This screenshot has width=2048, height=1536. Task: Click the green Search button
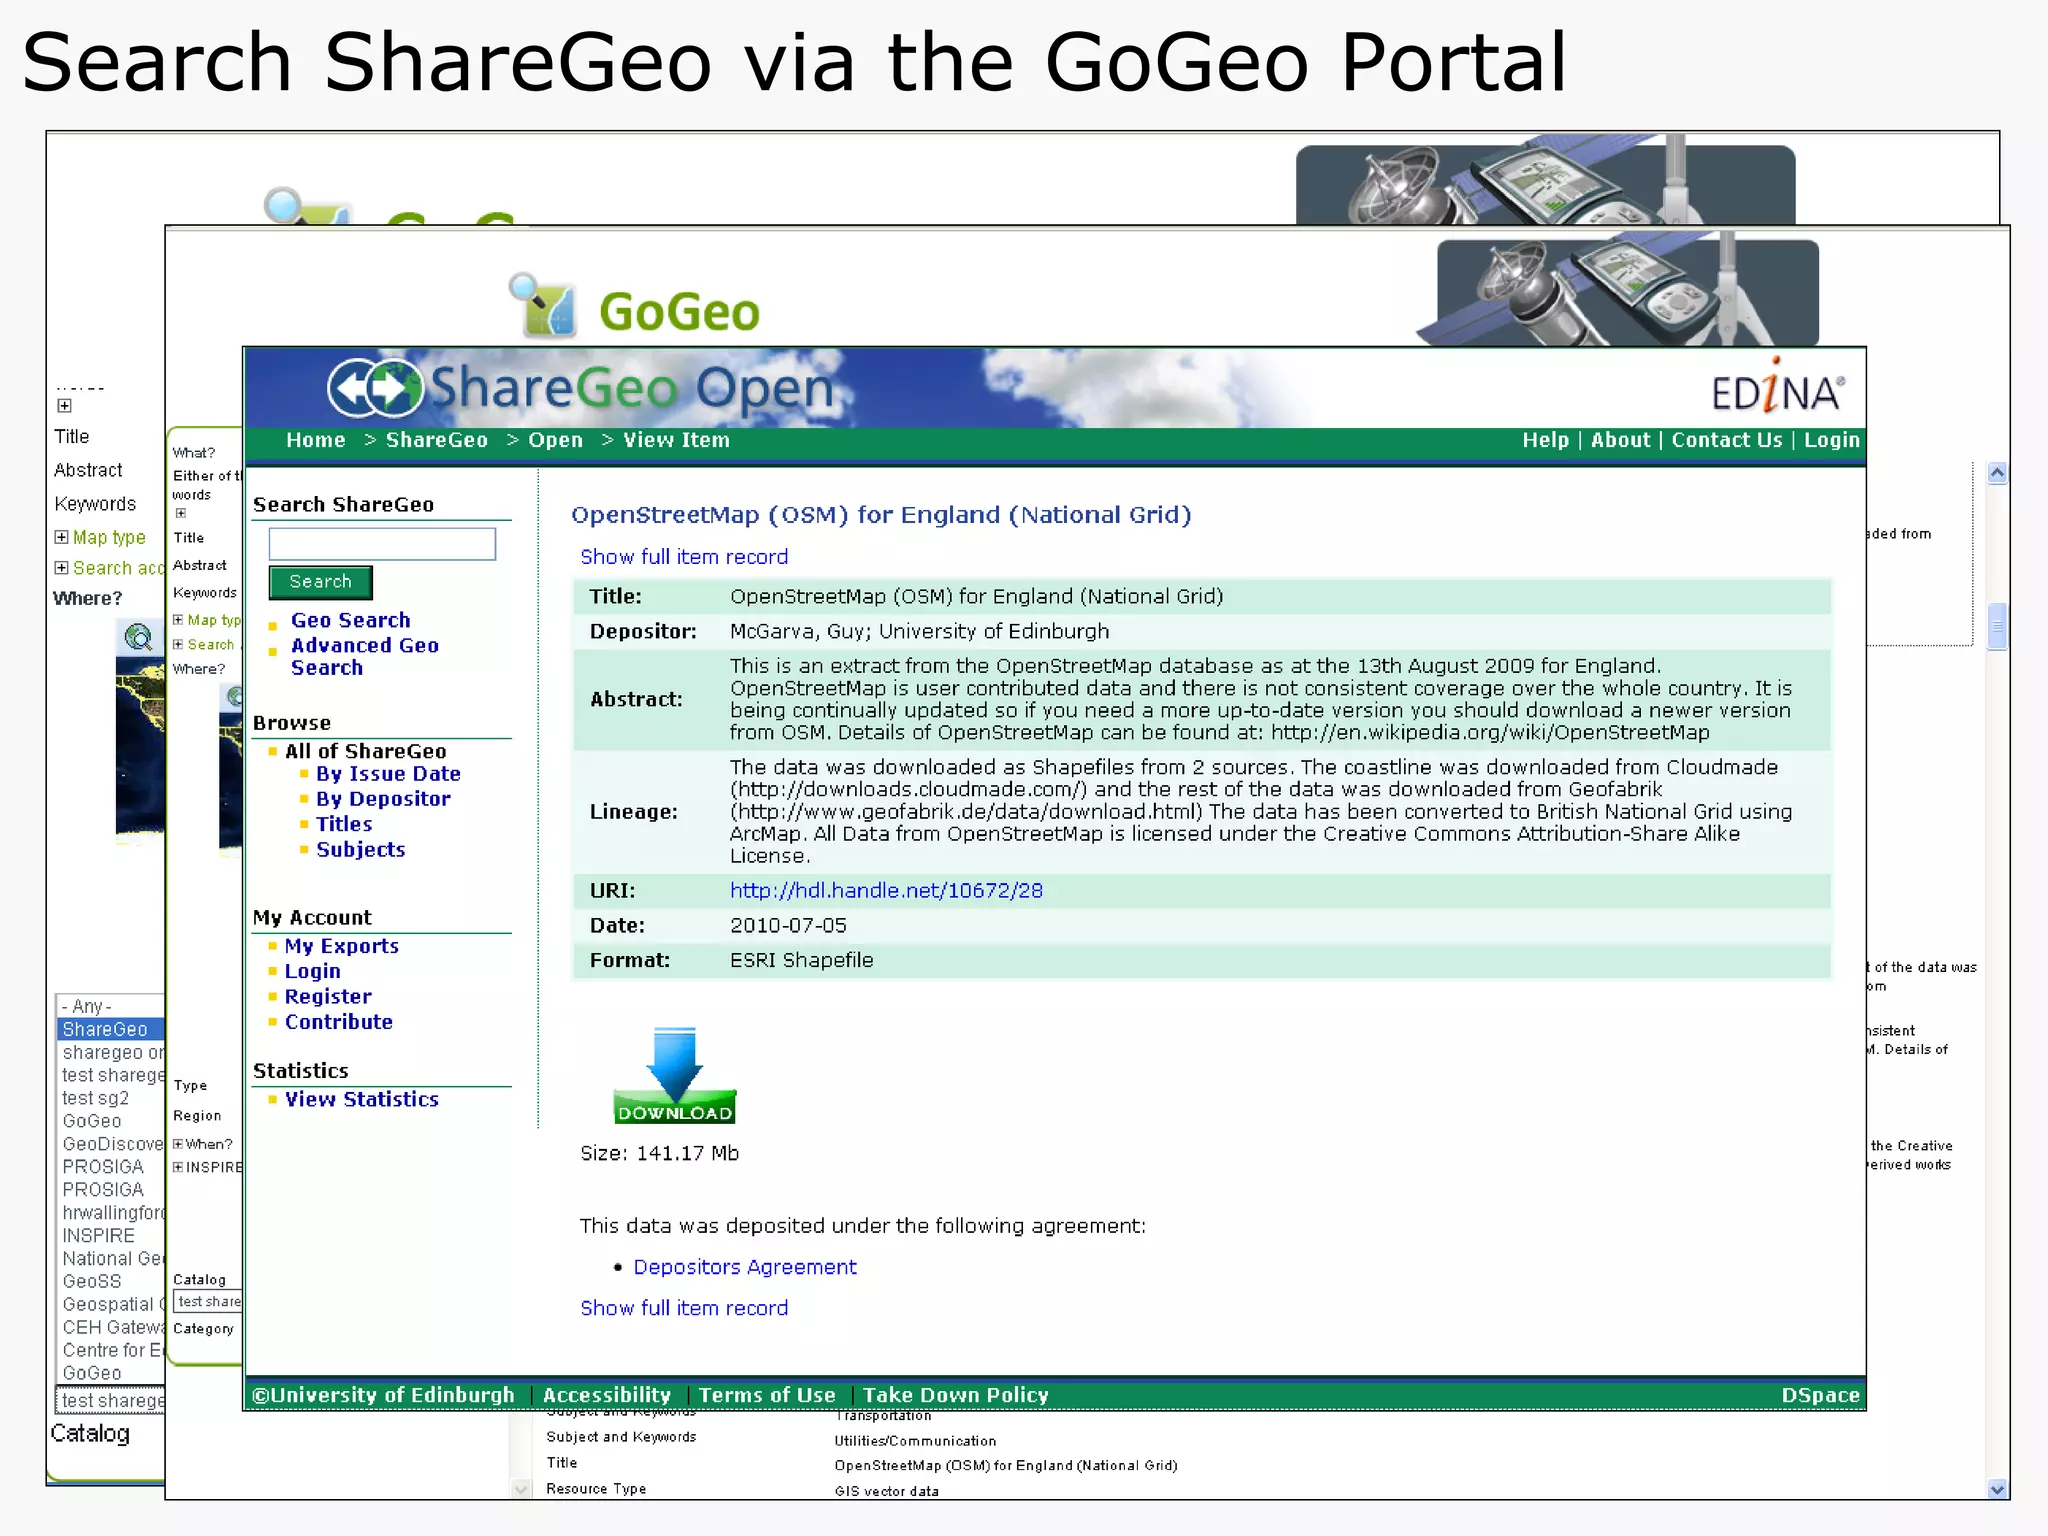[x=320, y=582]
